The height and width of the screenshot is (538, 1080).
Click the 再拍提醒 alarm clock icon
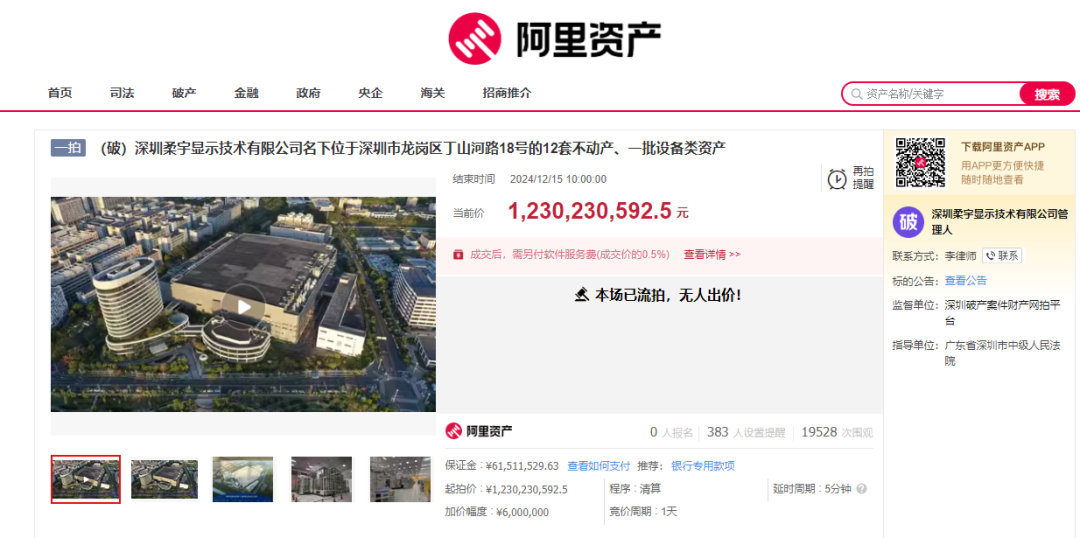[837, 178]
